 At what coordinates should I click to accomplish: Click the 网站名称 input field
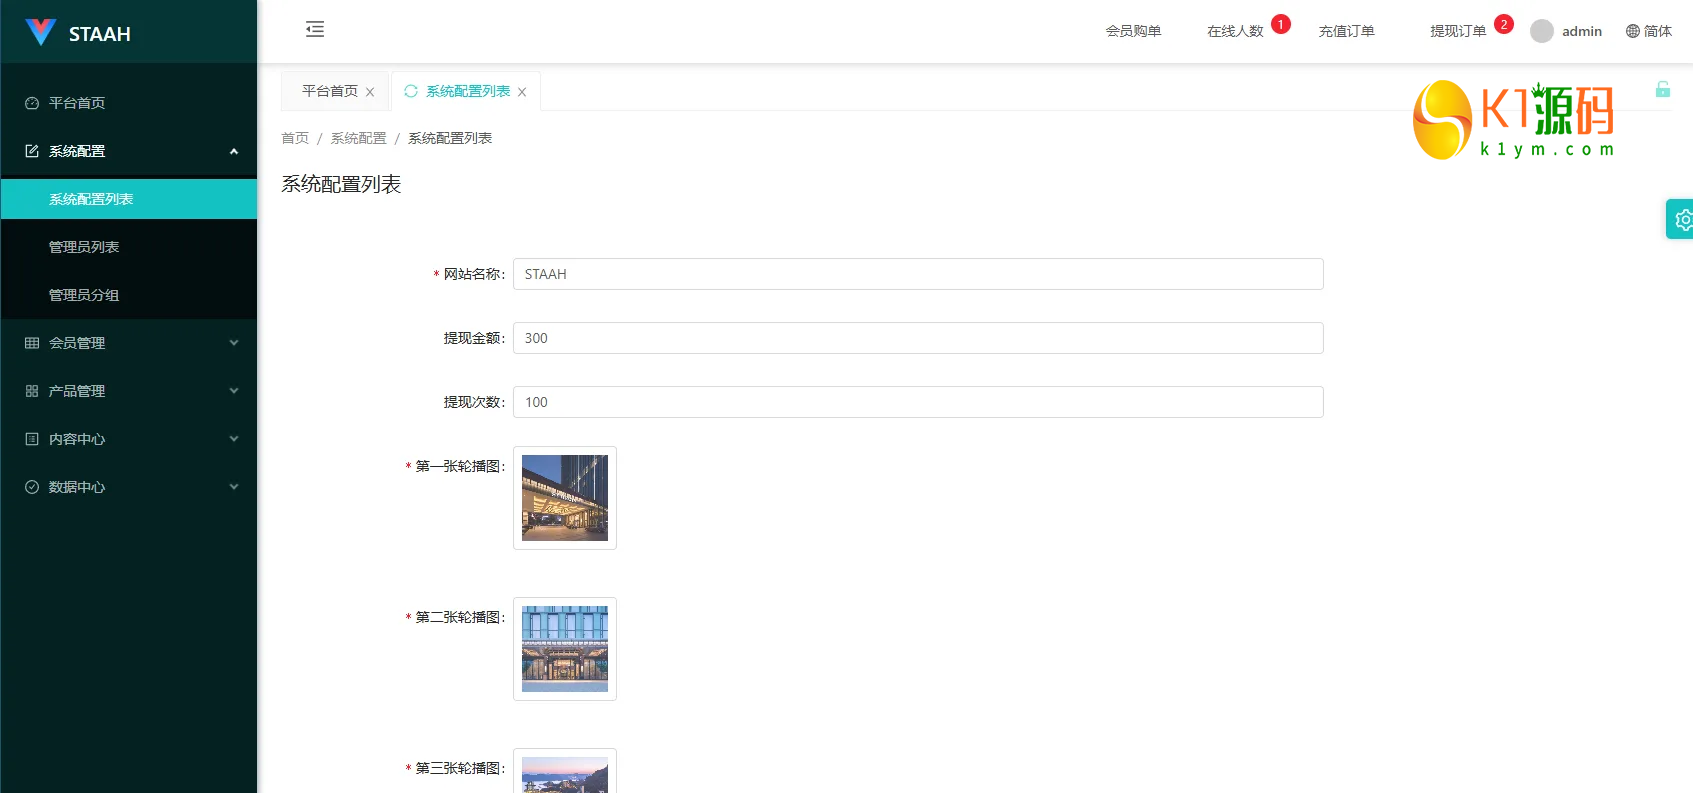point(918,274)
